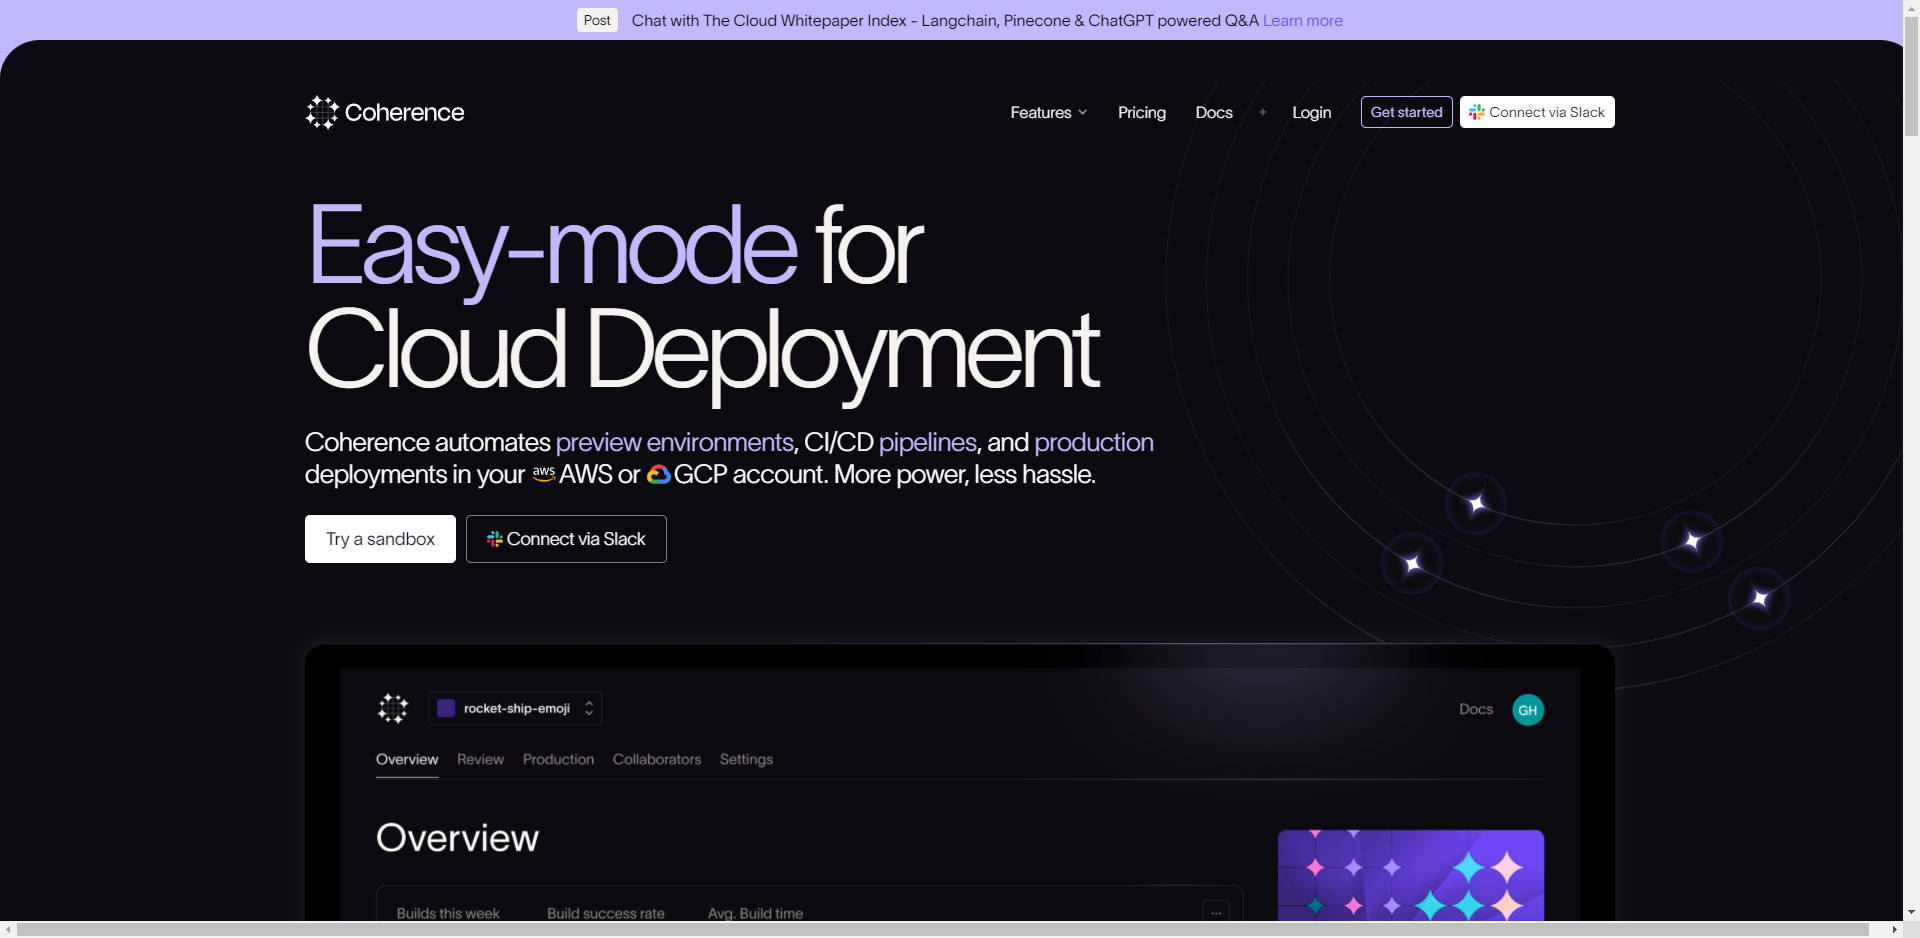Click the 'Avg. Build time' label
Screen dimensions: 1920x938
click(755, 913)
